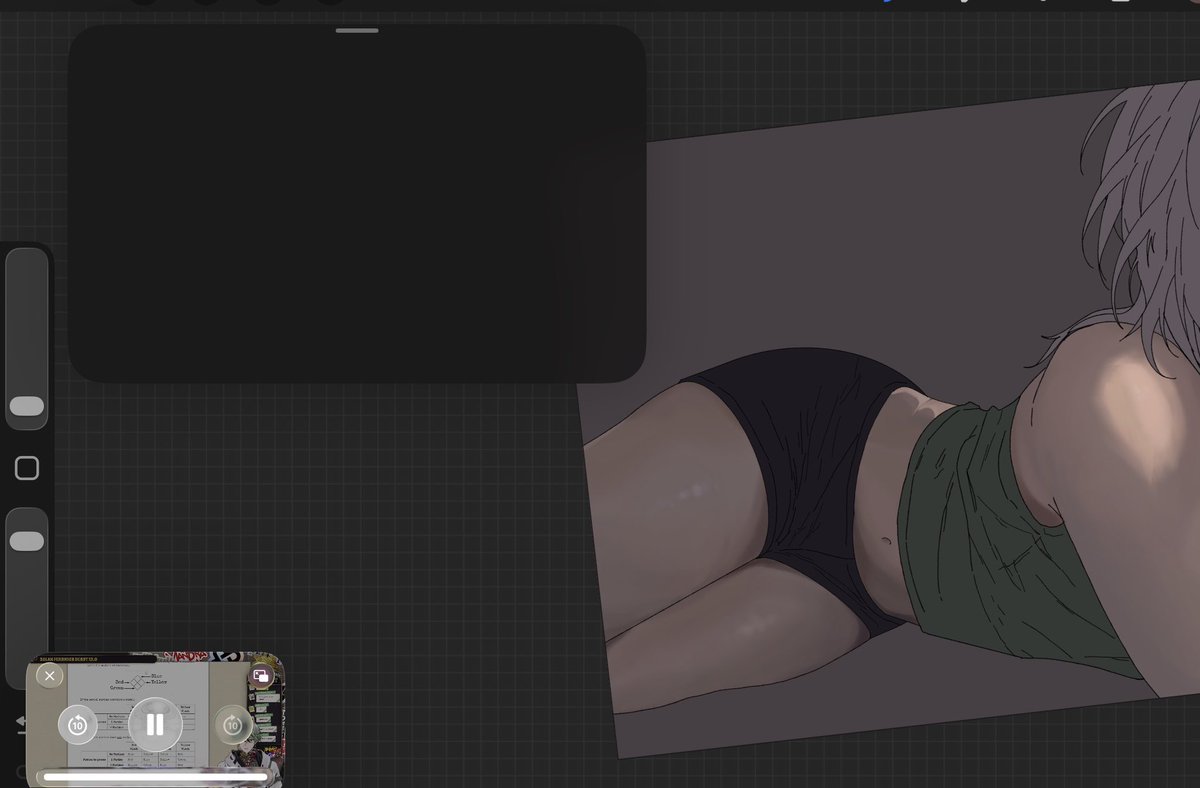
Task: Click the brush size slider handle
Action: click(x=27, y=406)
